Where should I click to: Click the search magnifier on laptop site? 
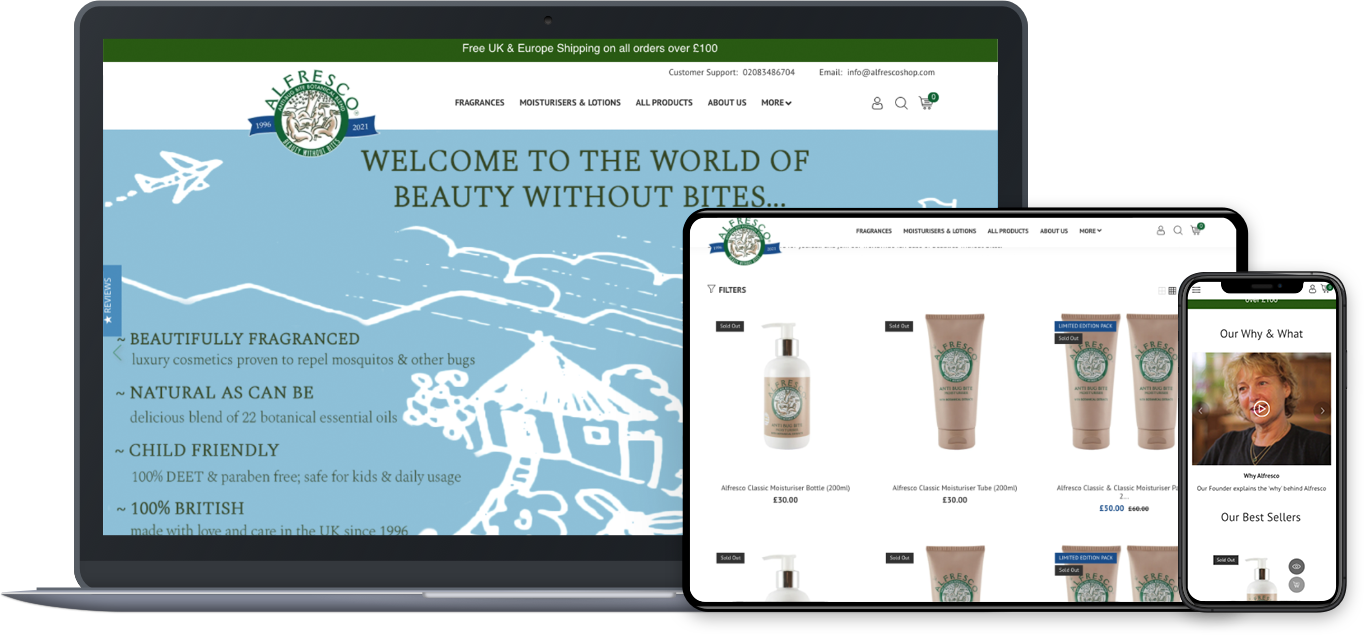tap(901, 103)
